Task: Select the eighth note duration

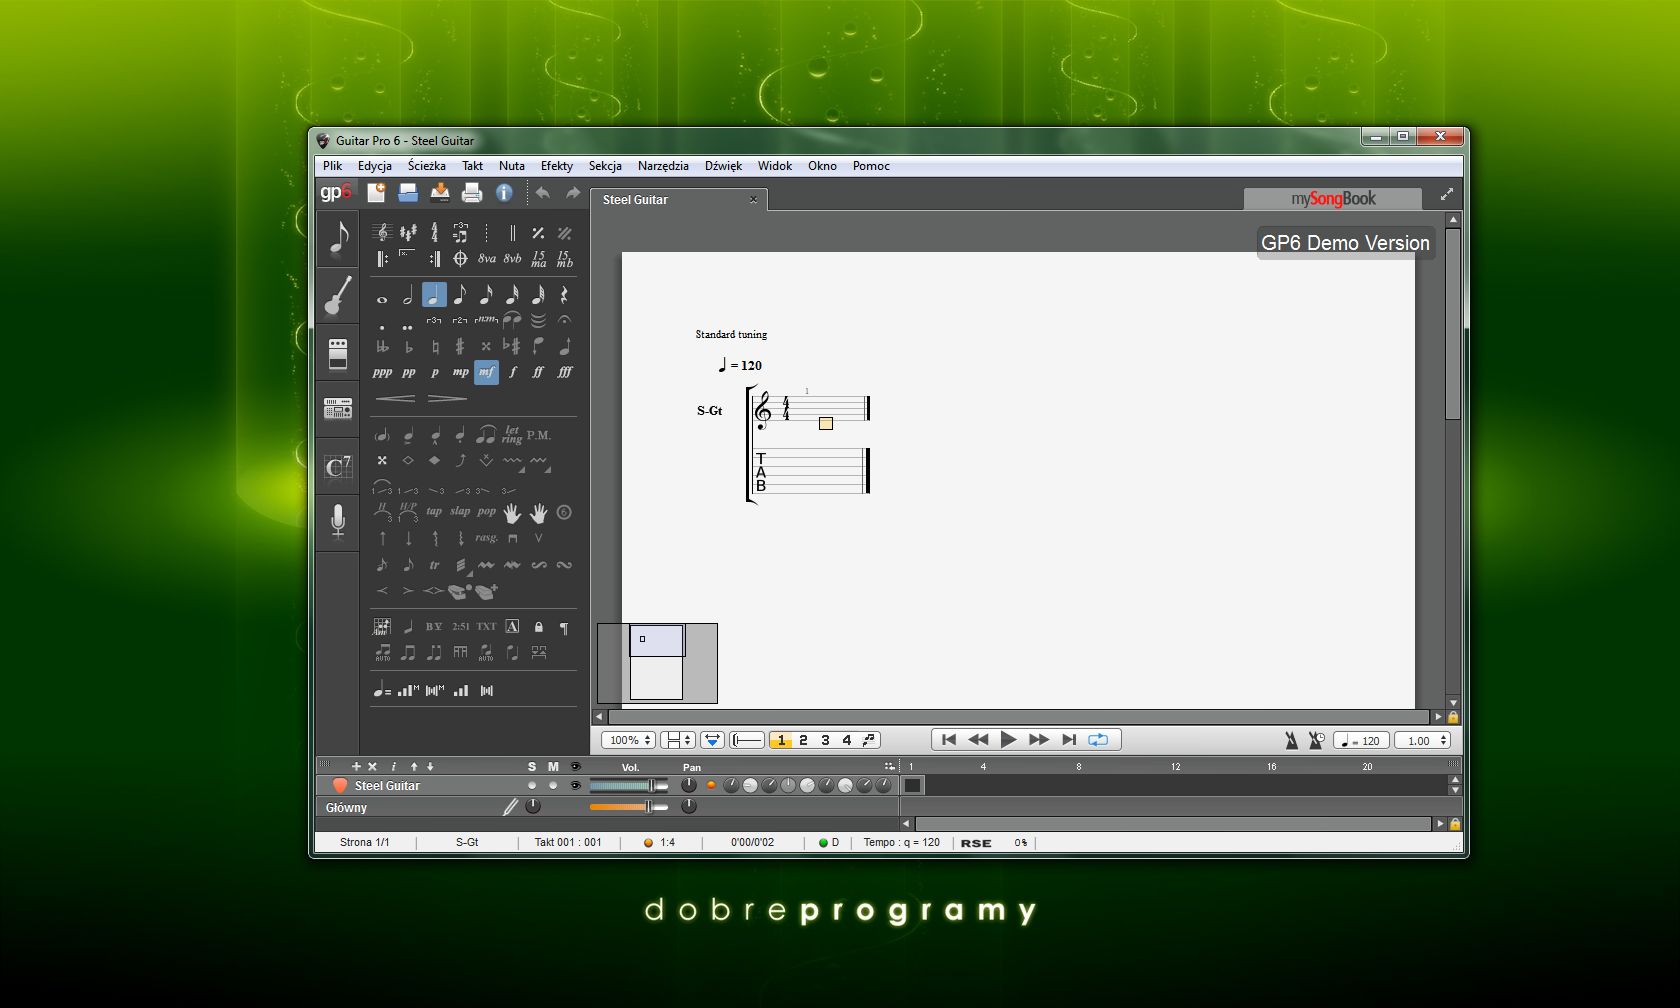Action: pos(460,295)
